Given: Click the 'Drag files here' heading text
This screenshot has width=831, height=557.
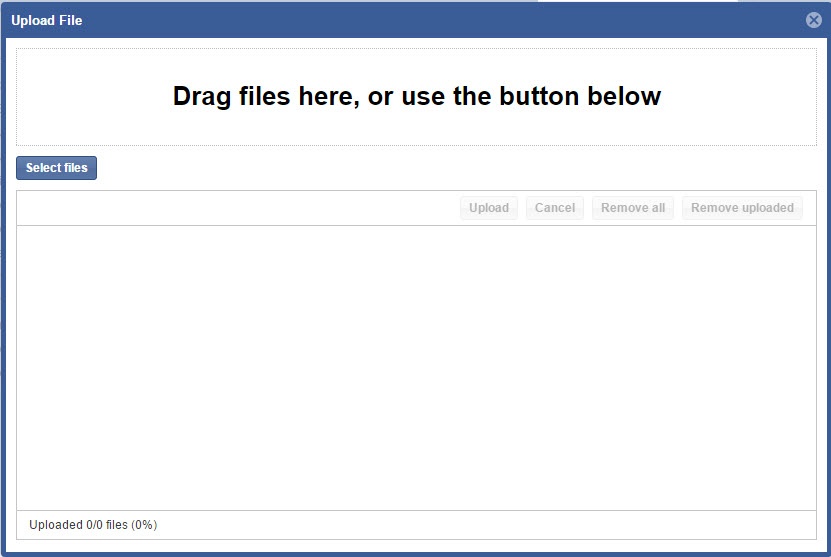Looking at the screenshot, I should [416, 96].
